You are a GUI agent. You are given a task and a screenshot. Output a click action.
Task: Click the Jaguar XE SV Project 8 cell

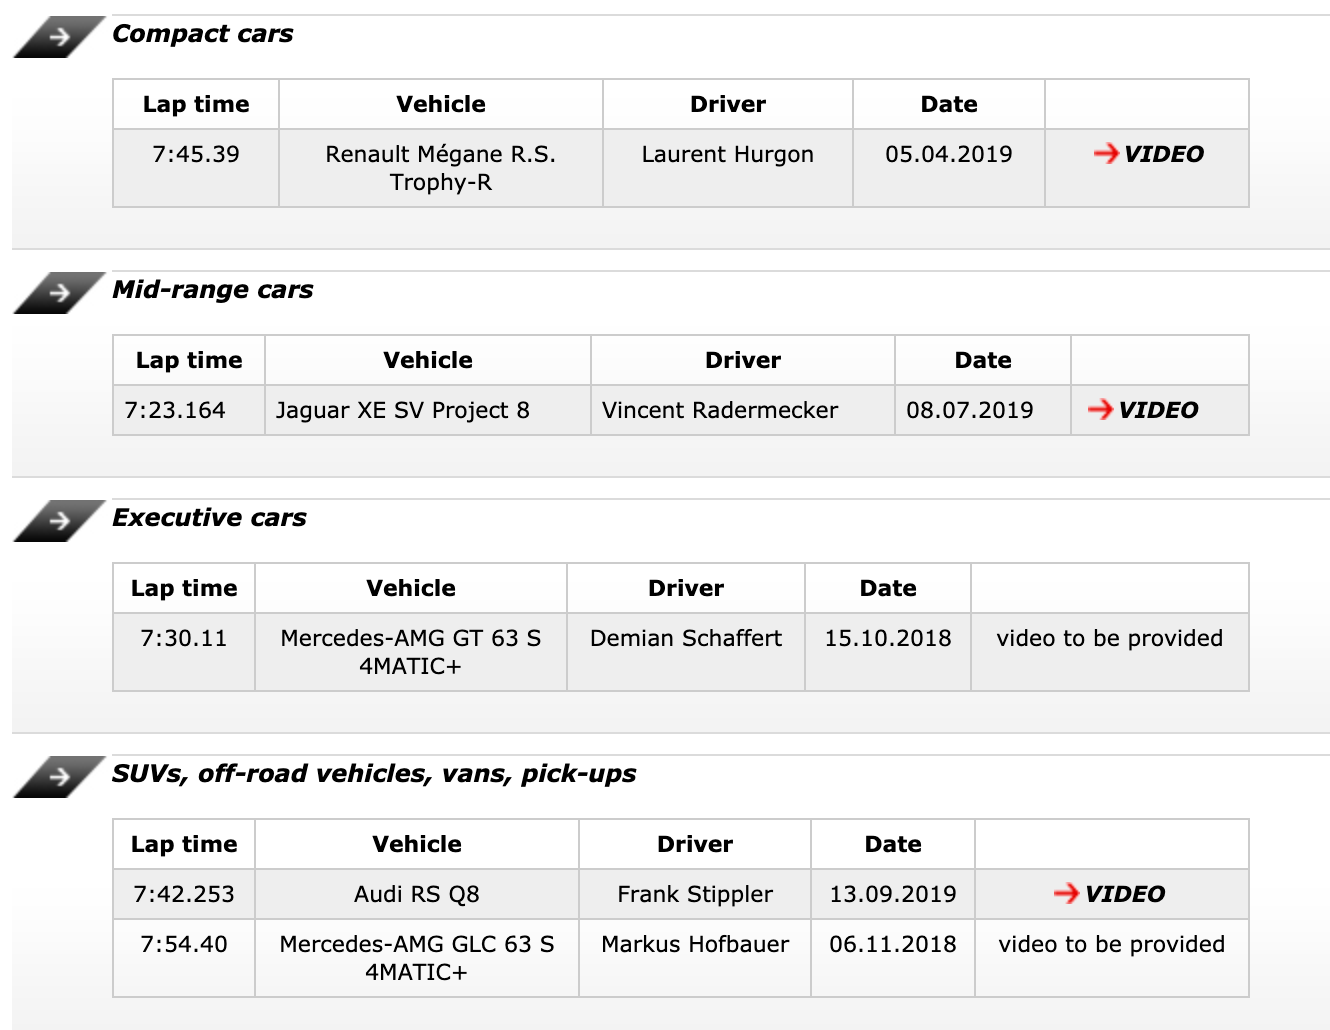pyautogui.click(x=403, y=410)
